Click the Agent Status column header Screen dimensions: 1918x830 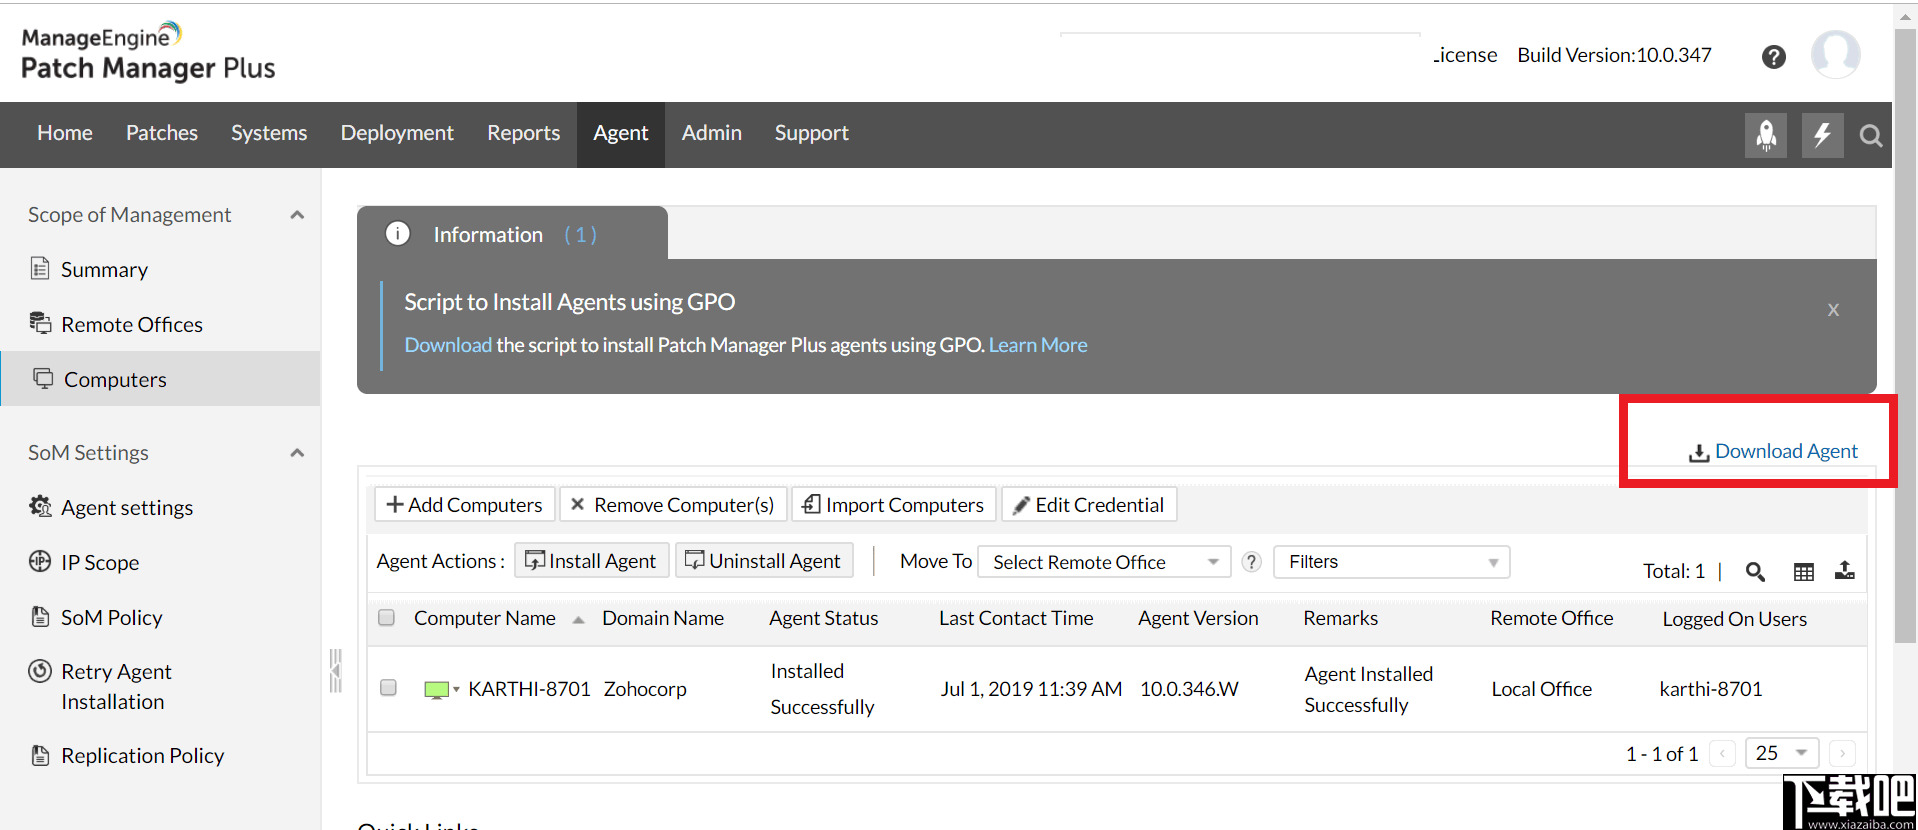pyautogui.click(x=824, y=618)
